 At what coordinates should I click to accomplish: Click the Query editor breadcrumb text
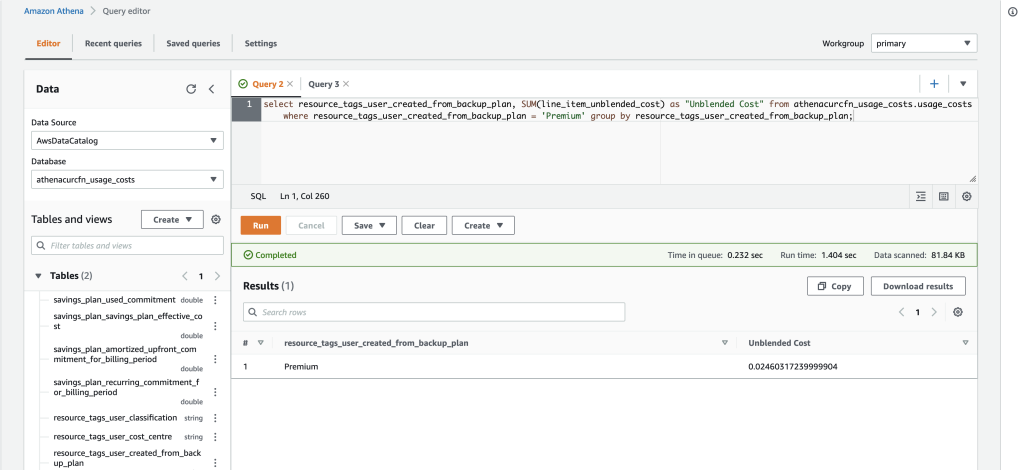pyautogui.click(x=126, y=11)
